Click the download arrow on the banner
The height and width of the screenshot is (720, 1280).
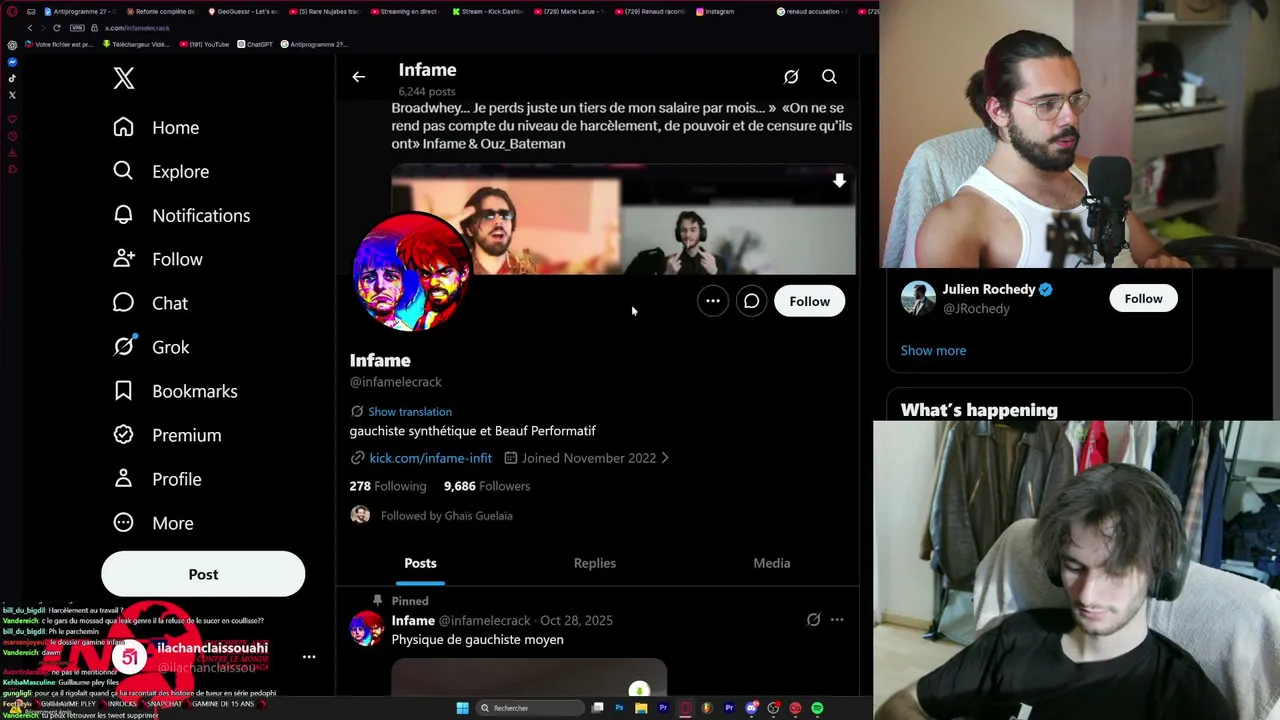tap(839, 181)
